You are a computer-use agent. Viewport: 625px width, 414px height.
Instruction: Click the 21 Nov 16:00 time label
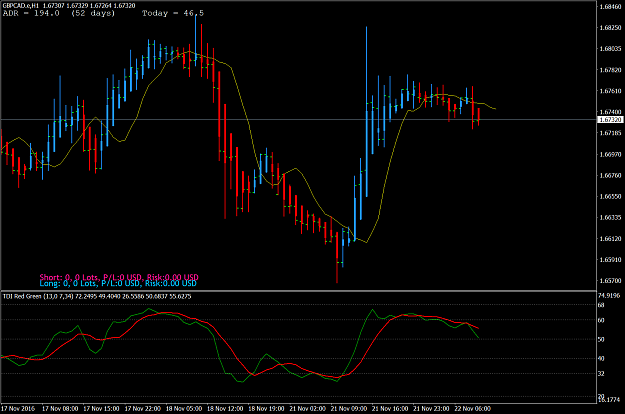tap(390, 409)
